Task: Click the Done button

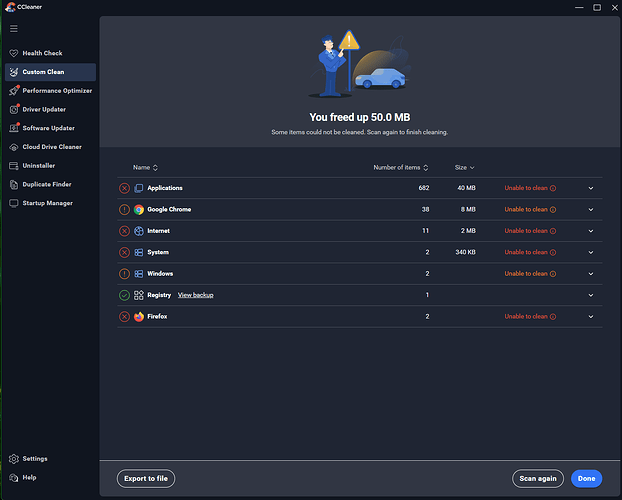Action: click(x=586, y=479)
